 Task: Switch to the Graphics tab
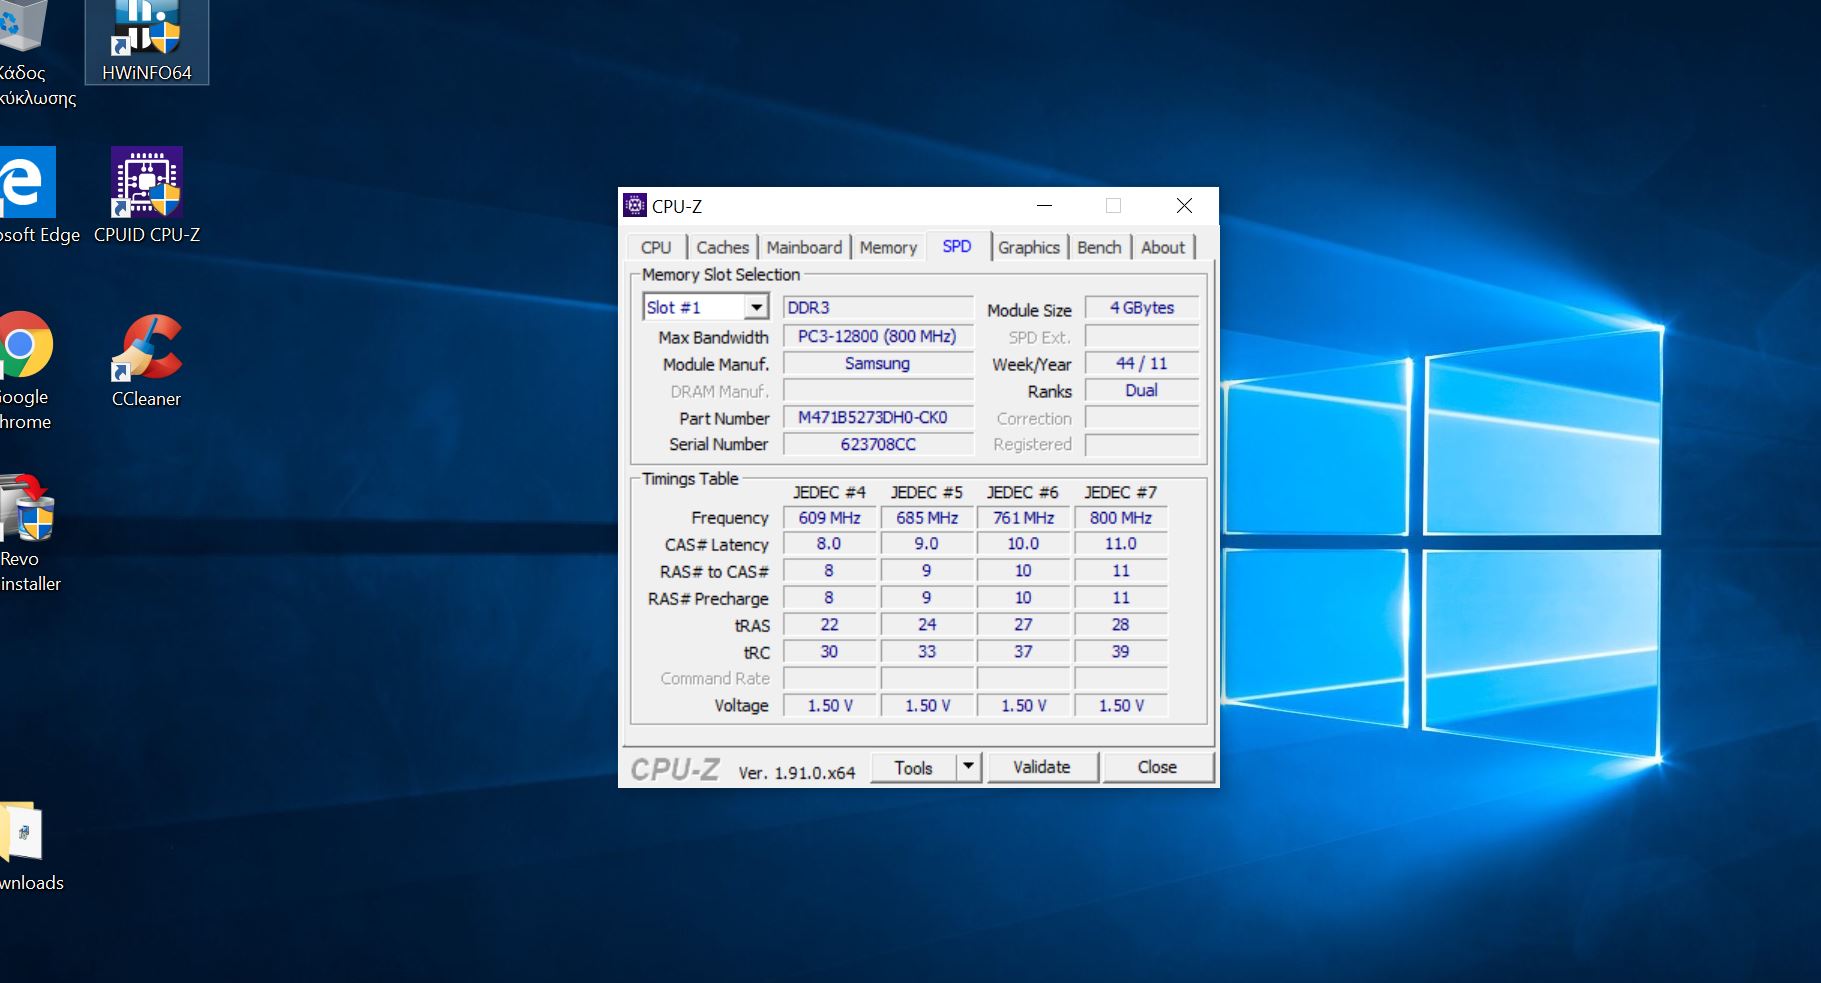(1028, 247)
